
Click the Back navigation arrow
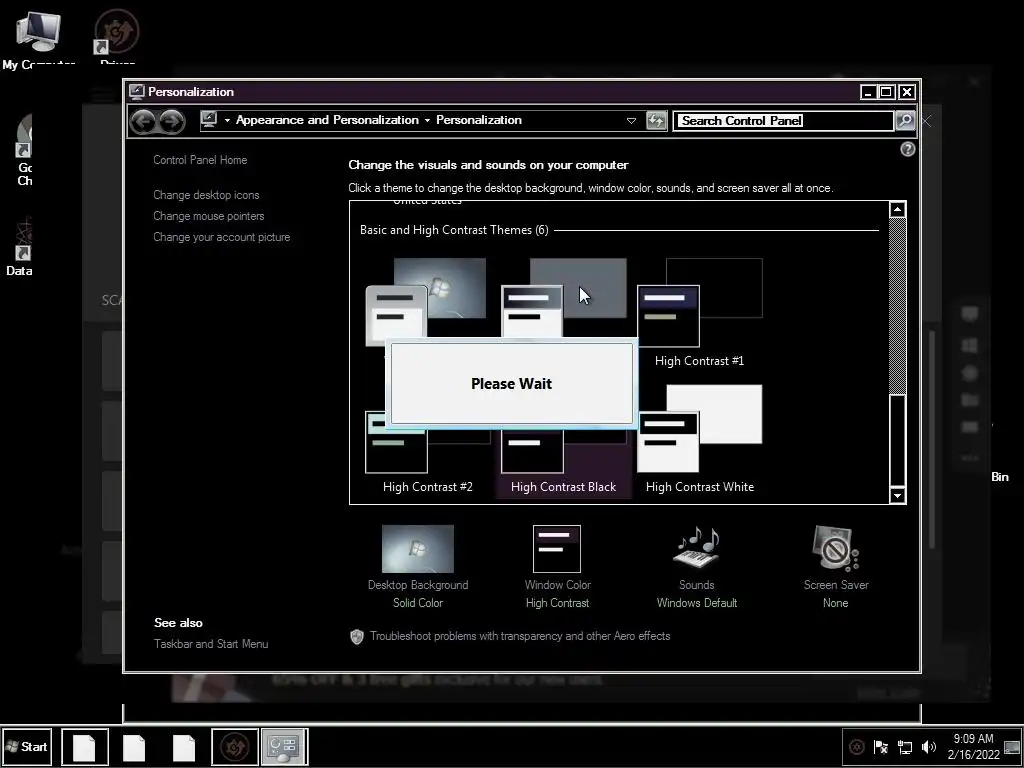143,121
